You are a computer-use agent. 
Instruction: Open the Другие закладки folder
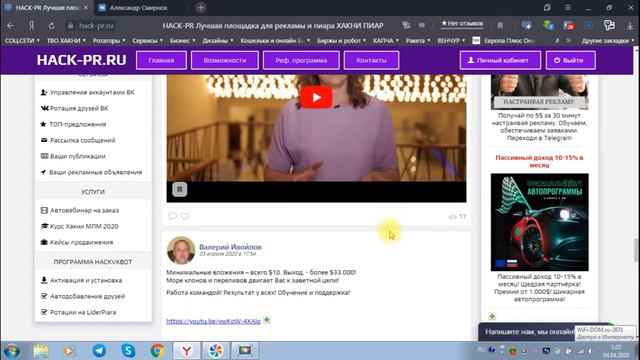(x=608, y=40)
